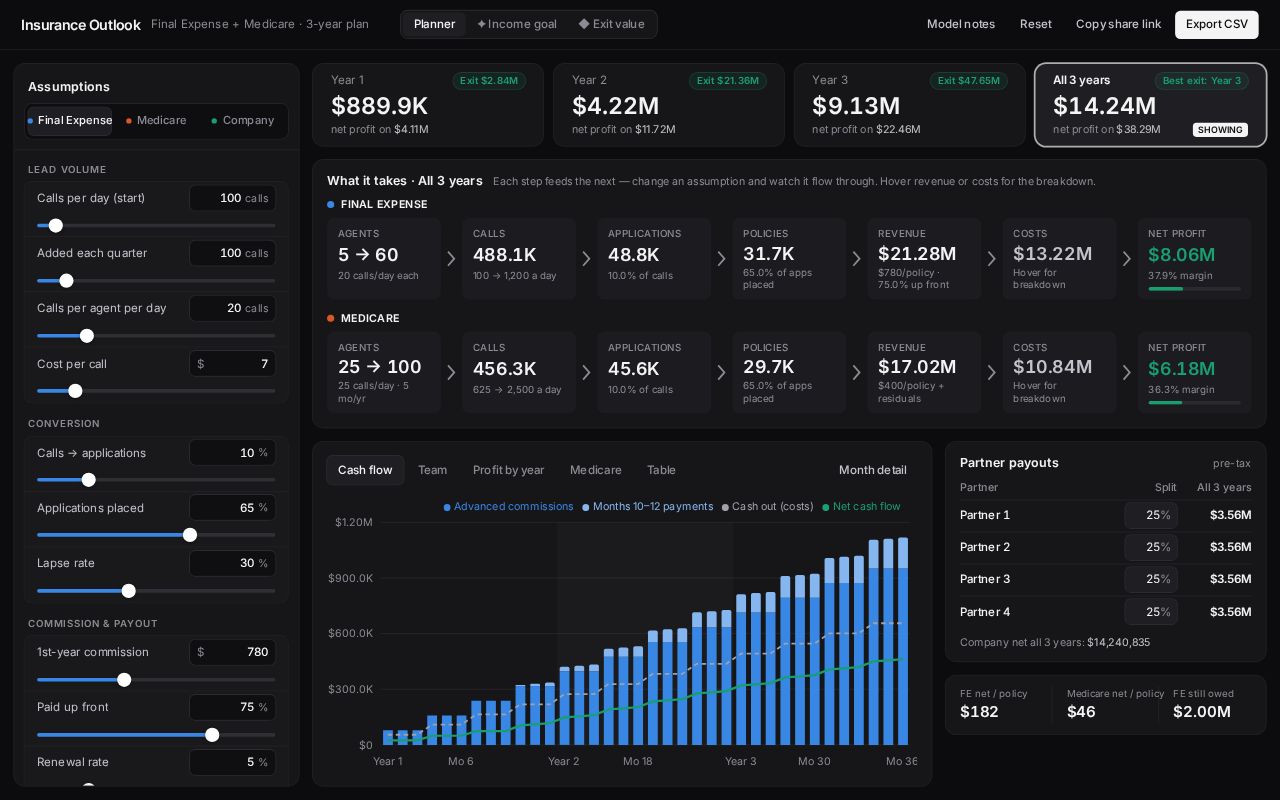Toggle the Months 10–12 payments legend series

[648, 507]
